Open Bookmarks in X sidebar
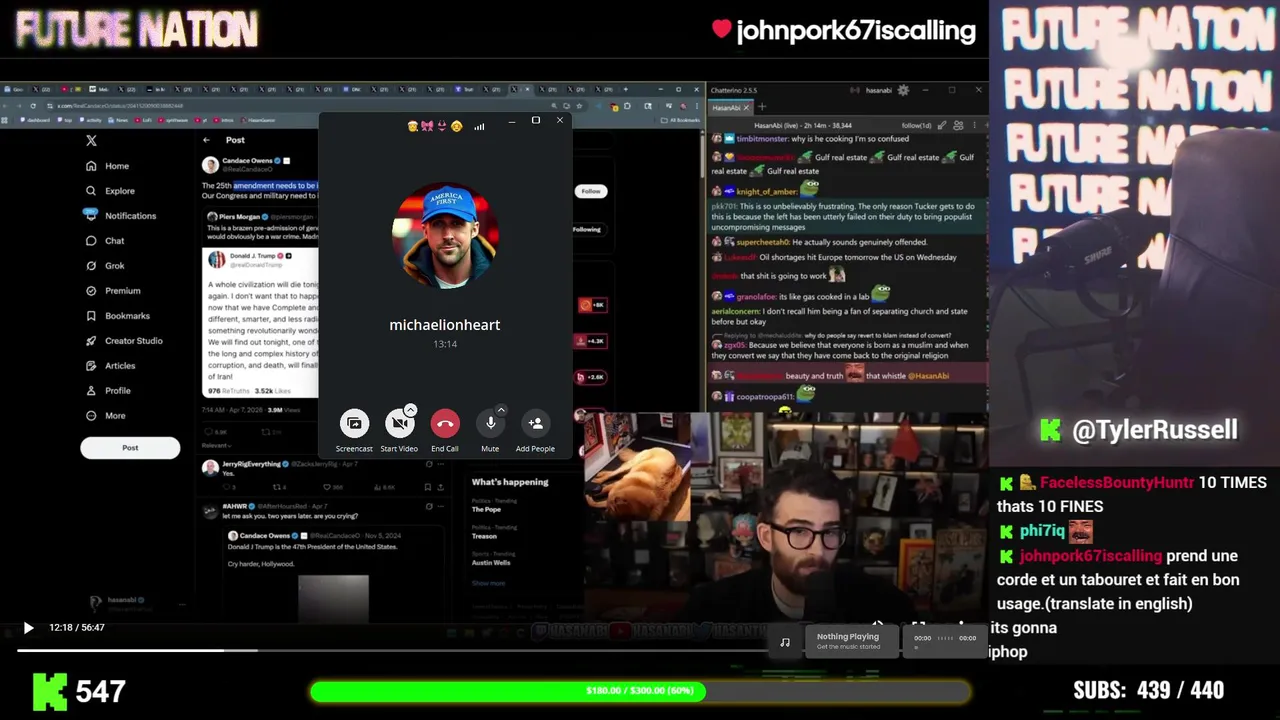1280x720 pixels. (117, 316)
